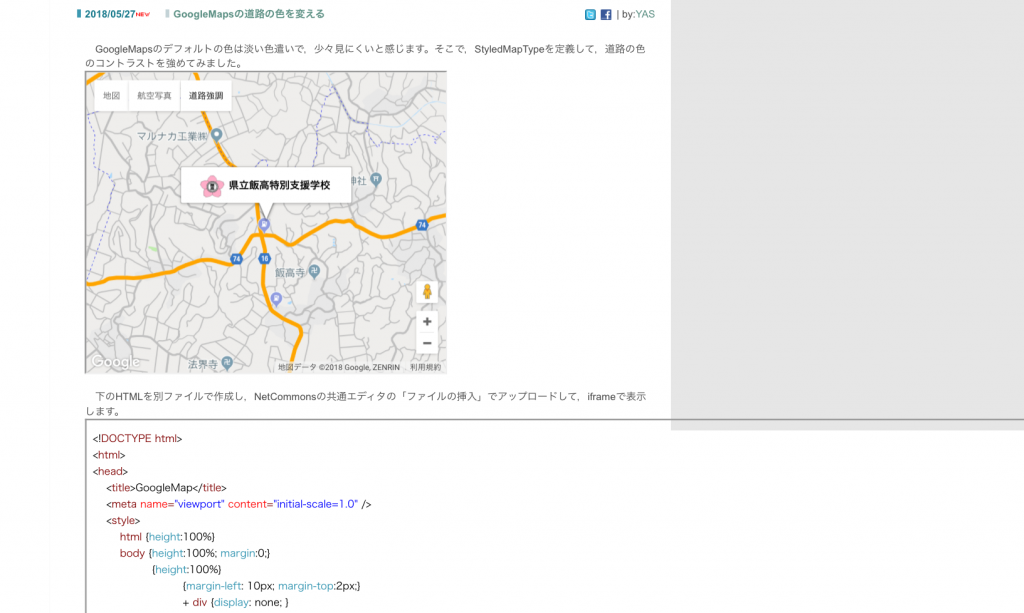This screenshot has height=613, width=1024.
Task: Open the 2018/05/27 date link
Action: [110, 14]
